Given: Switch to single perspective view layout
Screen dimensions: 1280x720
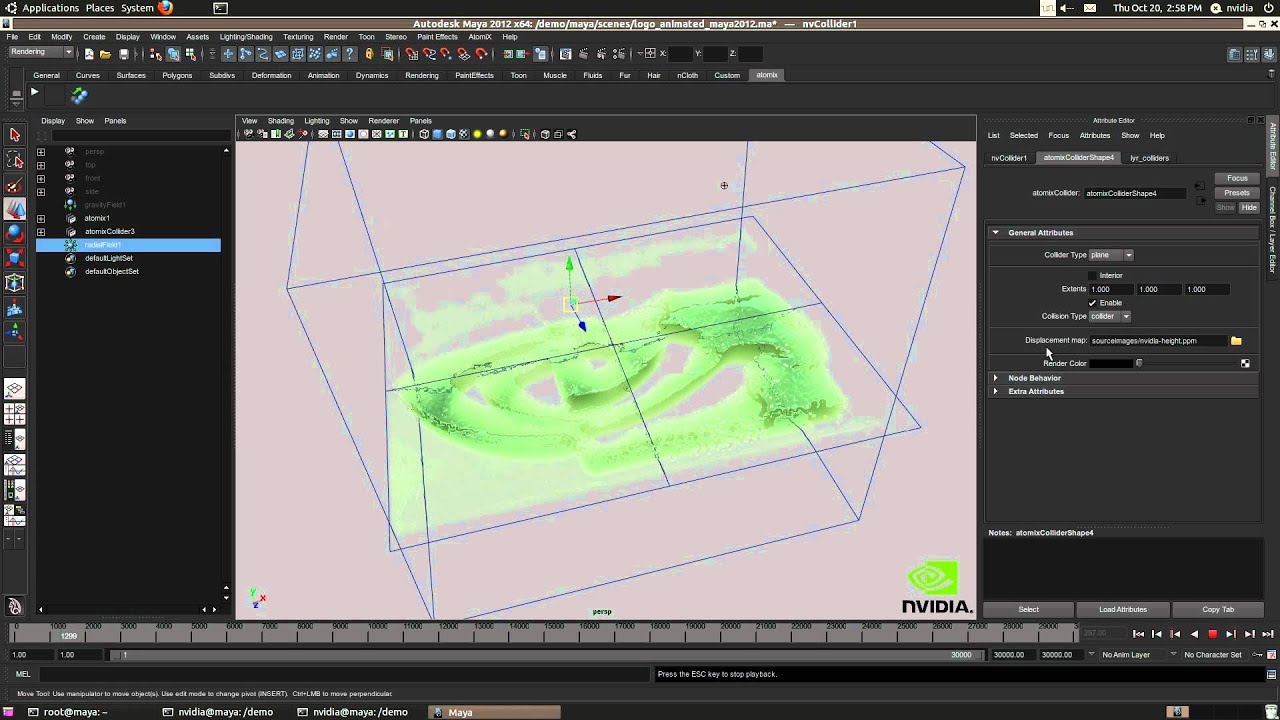Looking at the screenshot, I should point(15,389).
